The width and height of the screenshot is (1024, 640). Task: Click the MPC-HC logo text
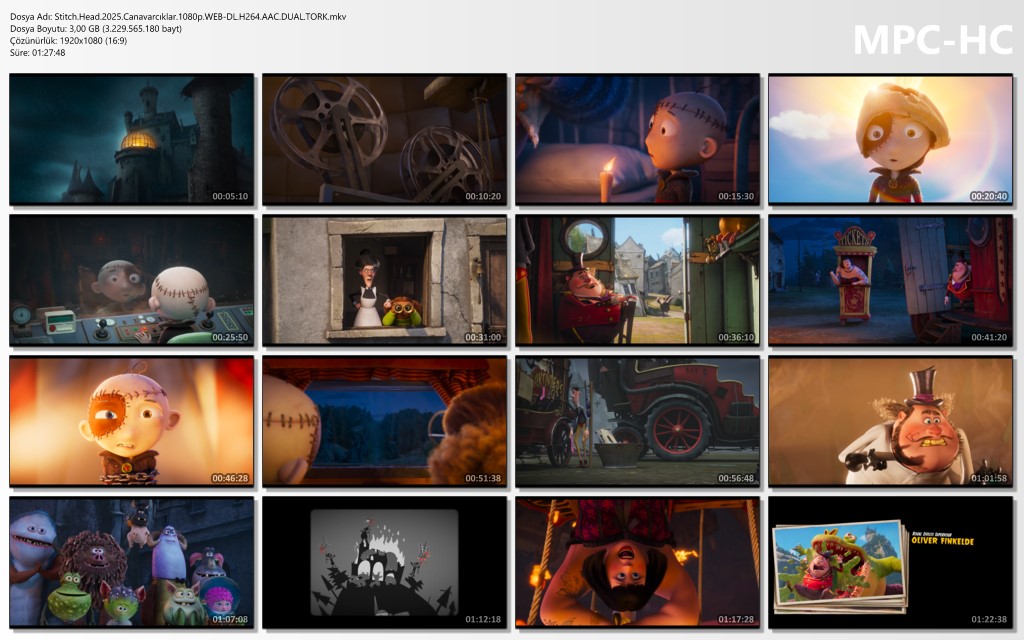pyautogui.click(x=932, y=40)
